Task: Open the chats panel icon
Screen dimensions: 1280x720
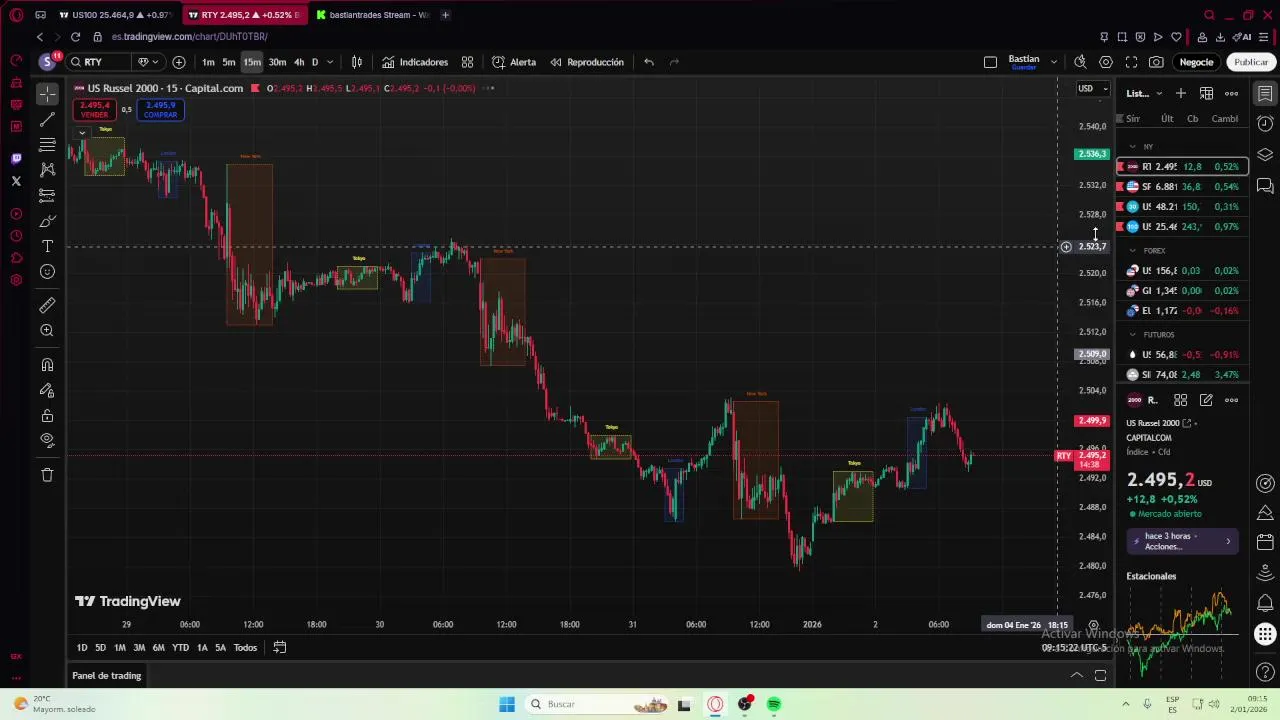Action: point(1265,186)
